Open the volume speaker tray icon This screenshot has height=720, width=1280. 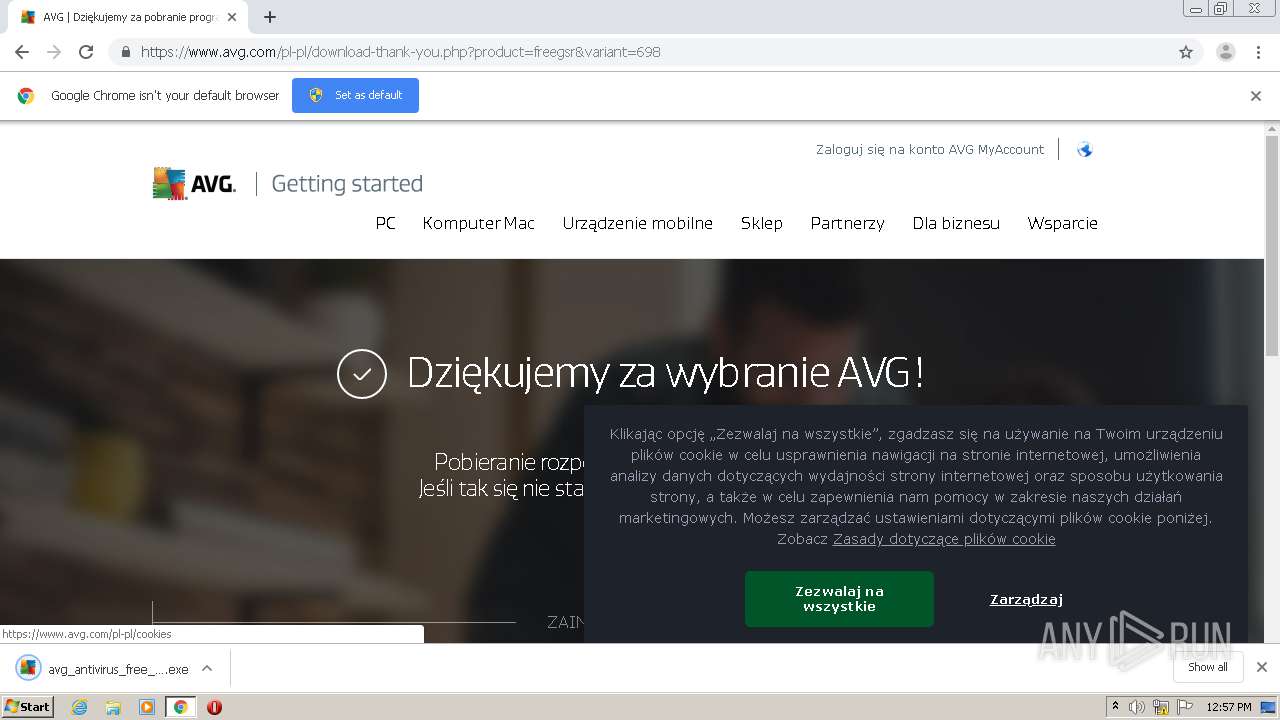pos(1137,707)
